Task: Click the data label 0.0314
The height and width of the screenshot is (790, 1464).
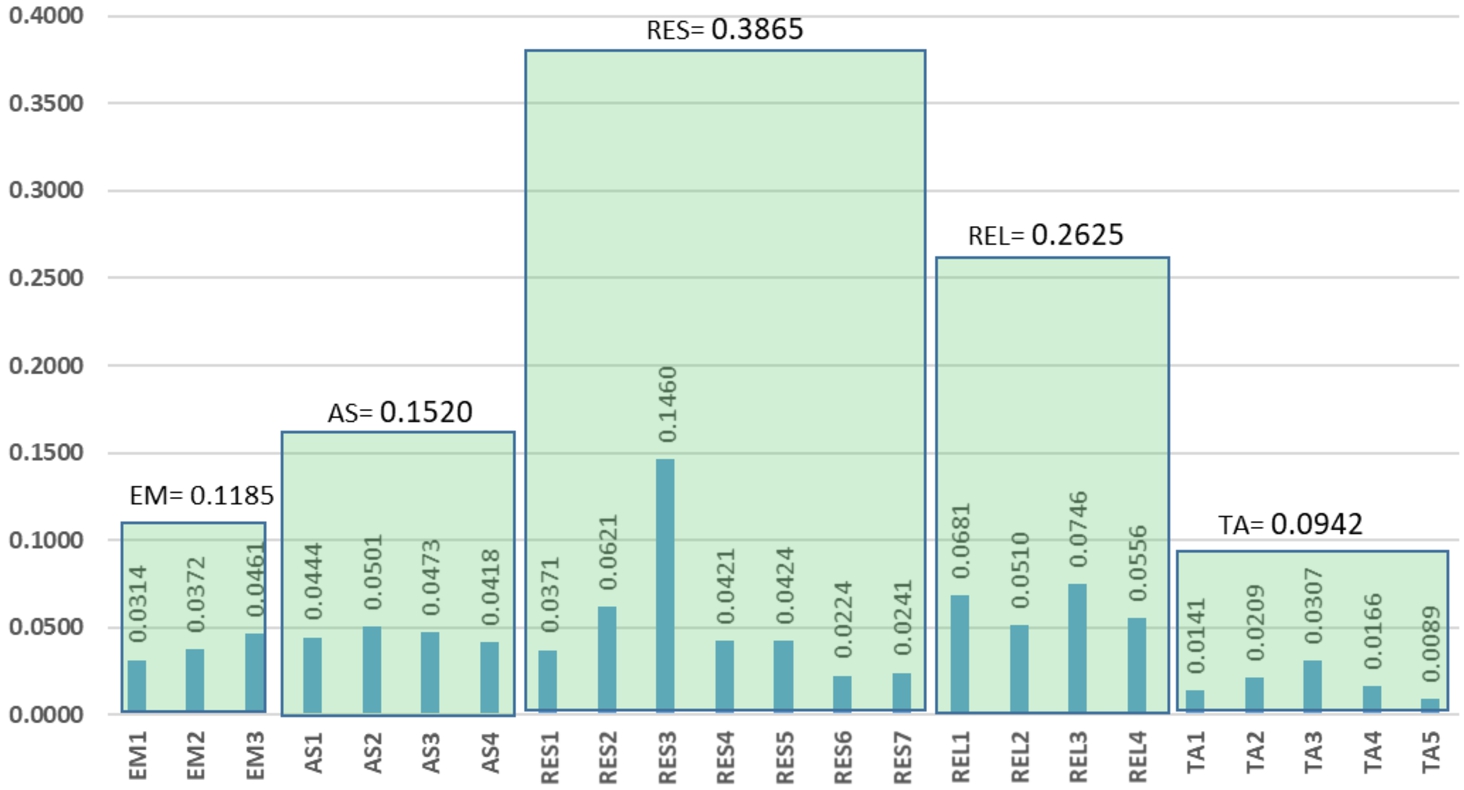Action: point(139,604)
